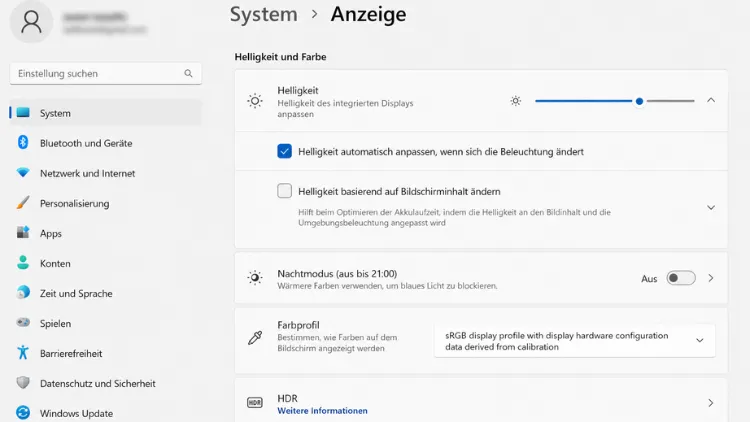Click the HDR row title
This screenshot has height=422, width=750.
(x=287, y=398)
